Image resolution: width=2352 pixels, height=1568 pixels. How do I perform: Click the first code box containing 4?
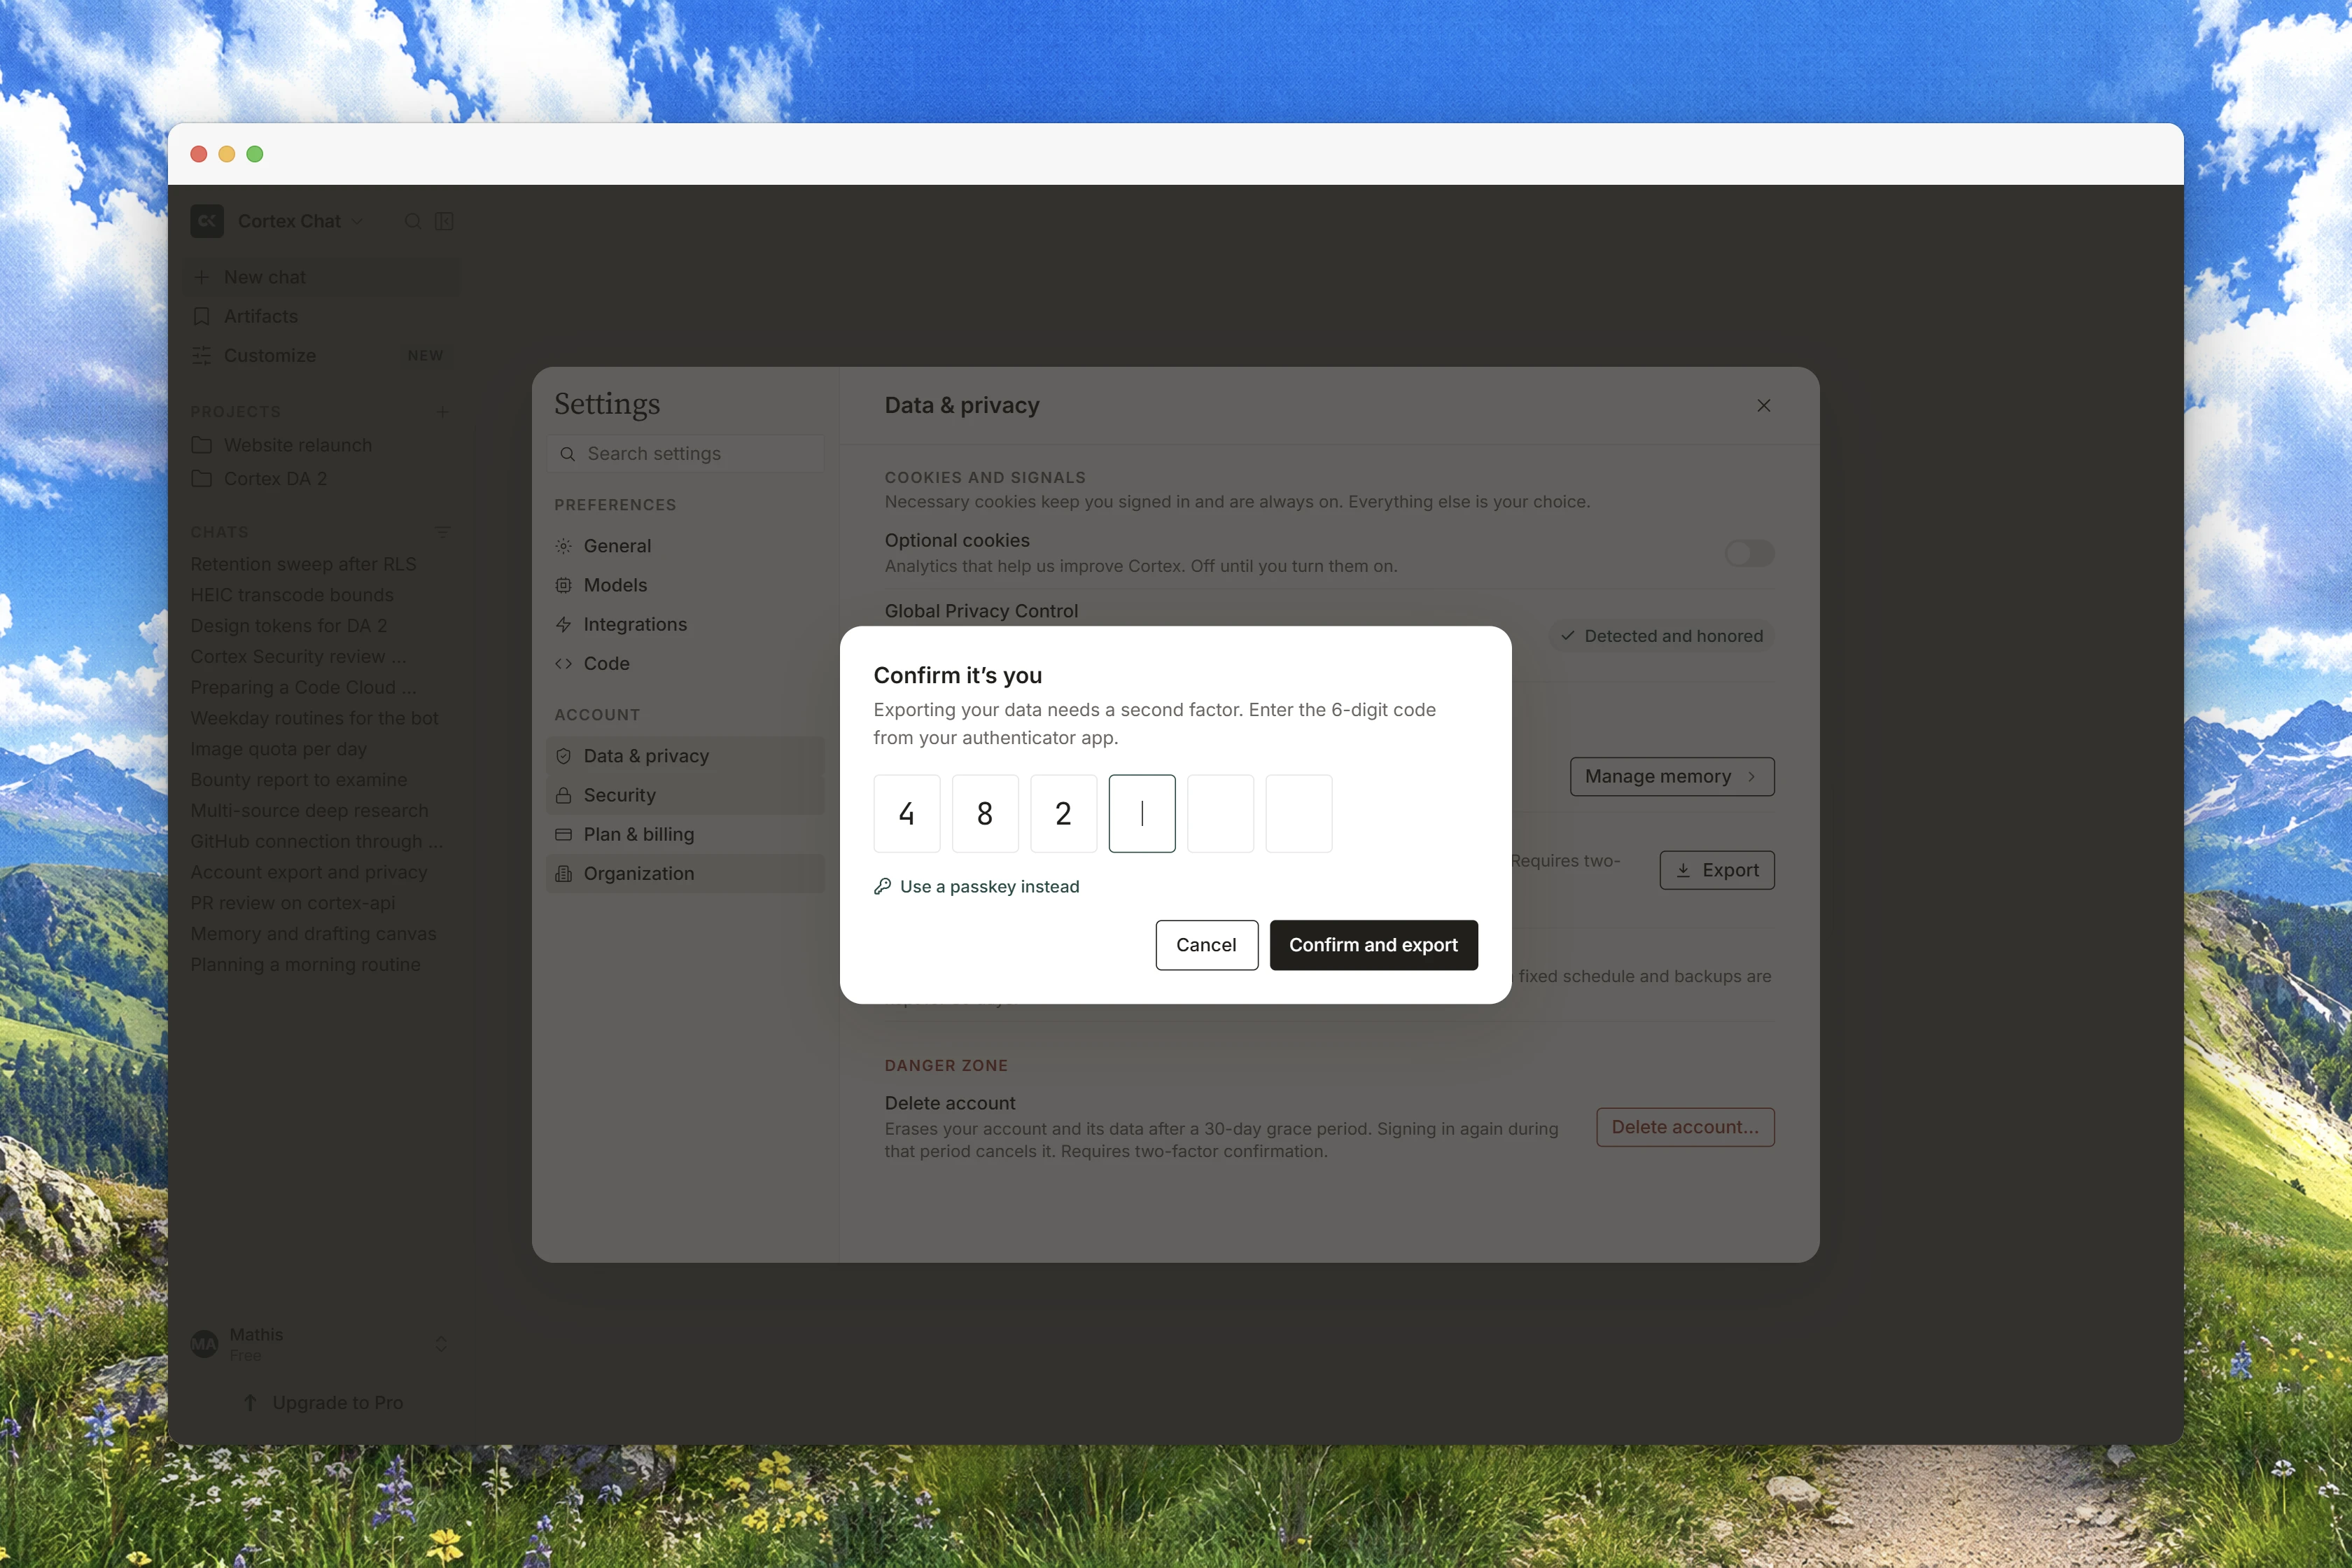pos(907,813)
